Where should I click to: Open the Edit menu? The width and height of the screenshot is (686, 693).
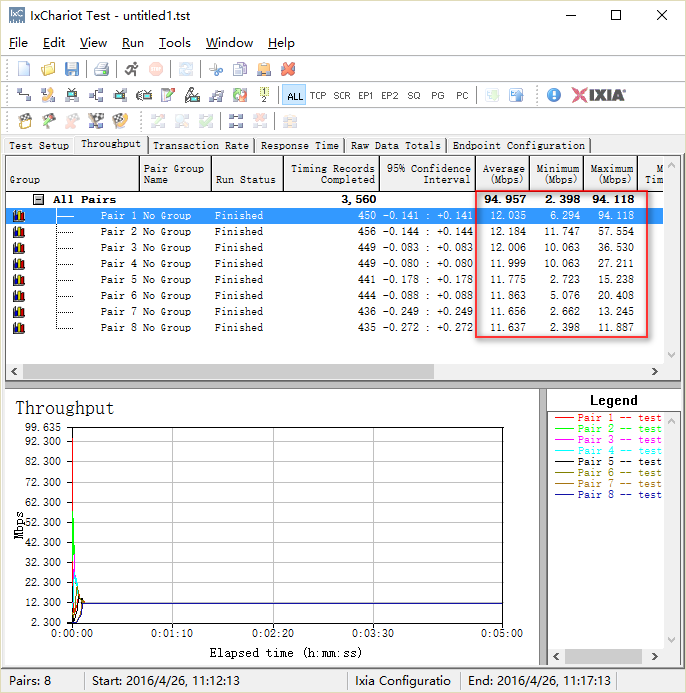54,43
